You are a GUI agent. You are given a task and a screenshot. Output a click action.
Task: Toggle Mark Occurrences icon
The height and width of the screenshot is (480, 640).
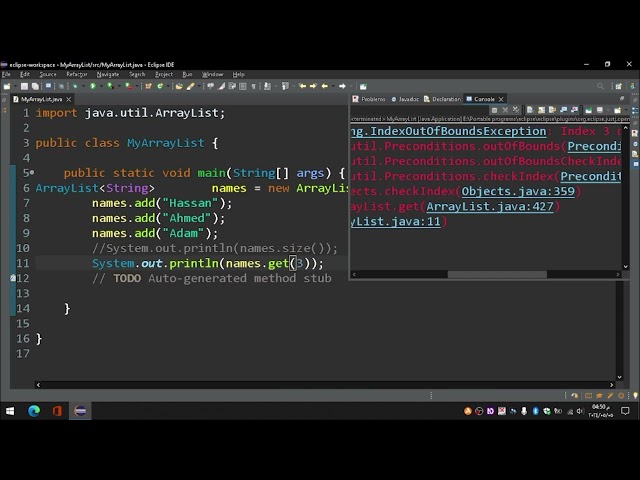point(222,86)
